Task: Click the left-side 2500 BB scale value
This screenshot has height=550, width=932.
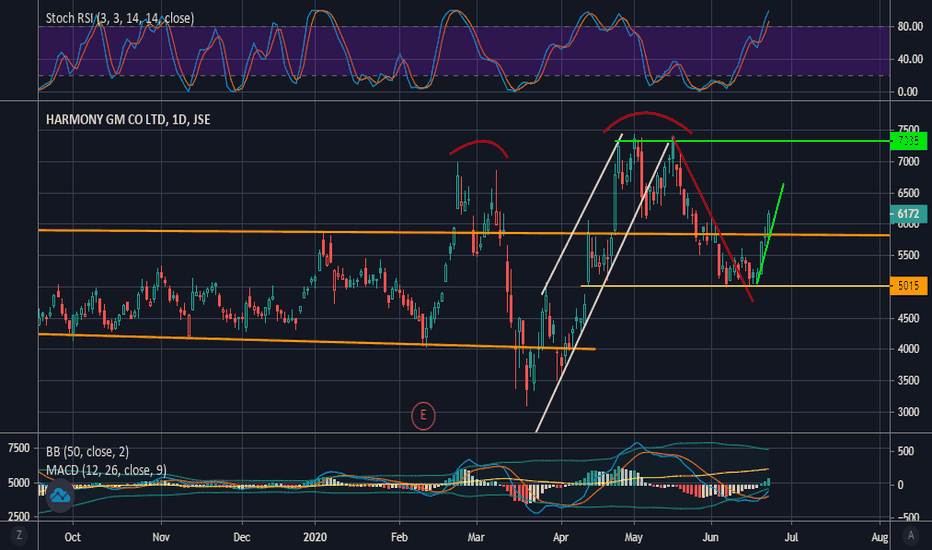Action: 19,517
